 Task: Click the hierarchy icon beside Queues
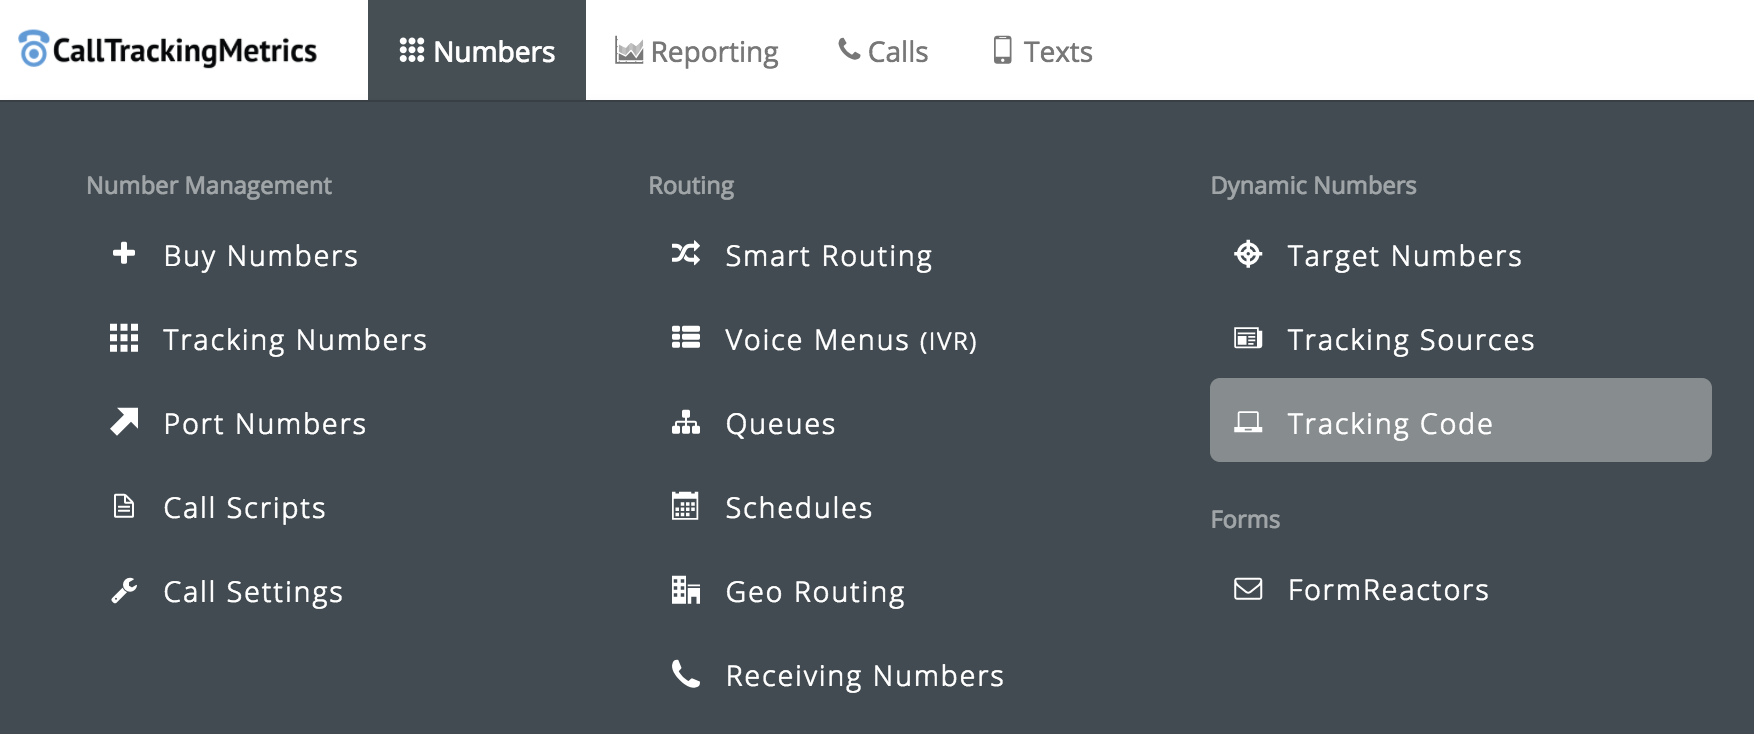686,422
